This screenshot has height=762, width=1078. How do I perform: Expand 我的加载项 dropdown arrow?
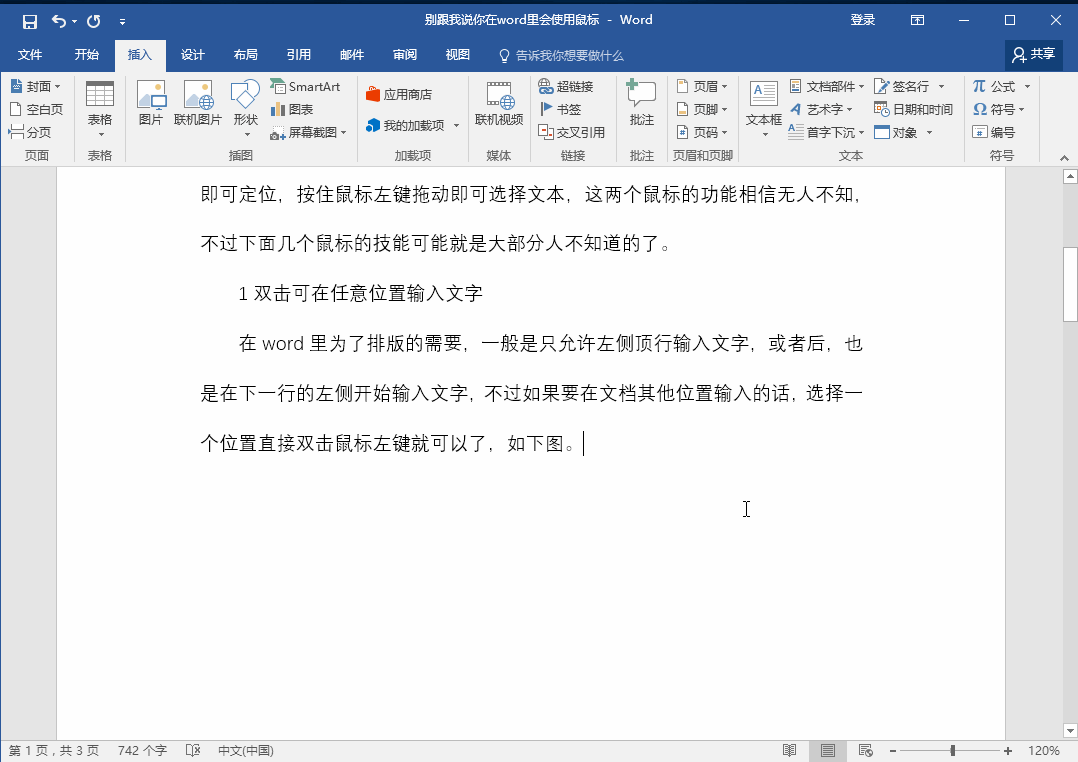click(456, 125)
